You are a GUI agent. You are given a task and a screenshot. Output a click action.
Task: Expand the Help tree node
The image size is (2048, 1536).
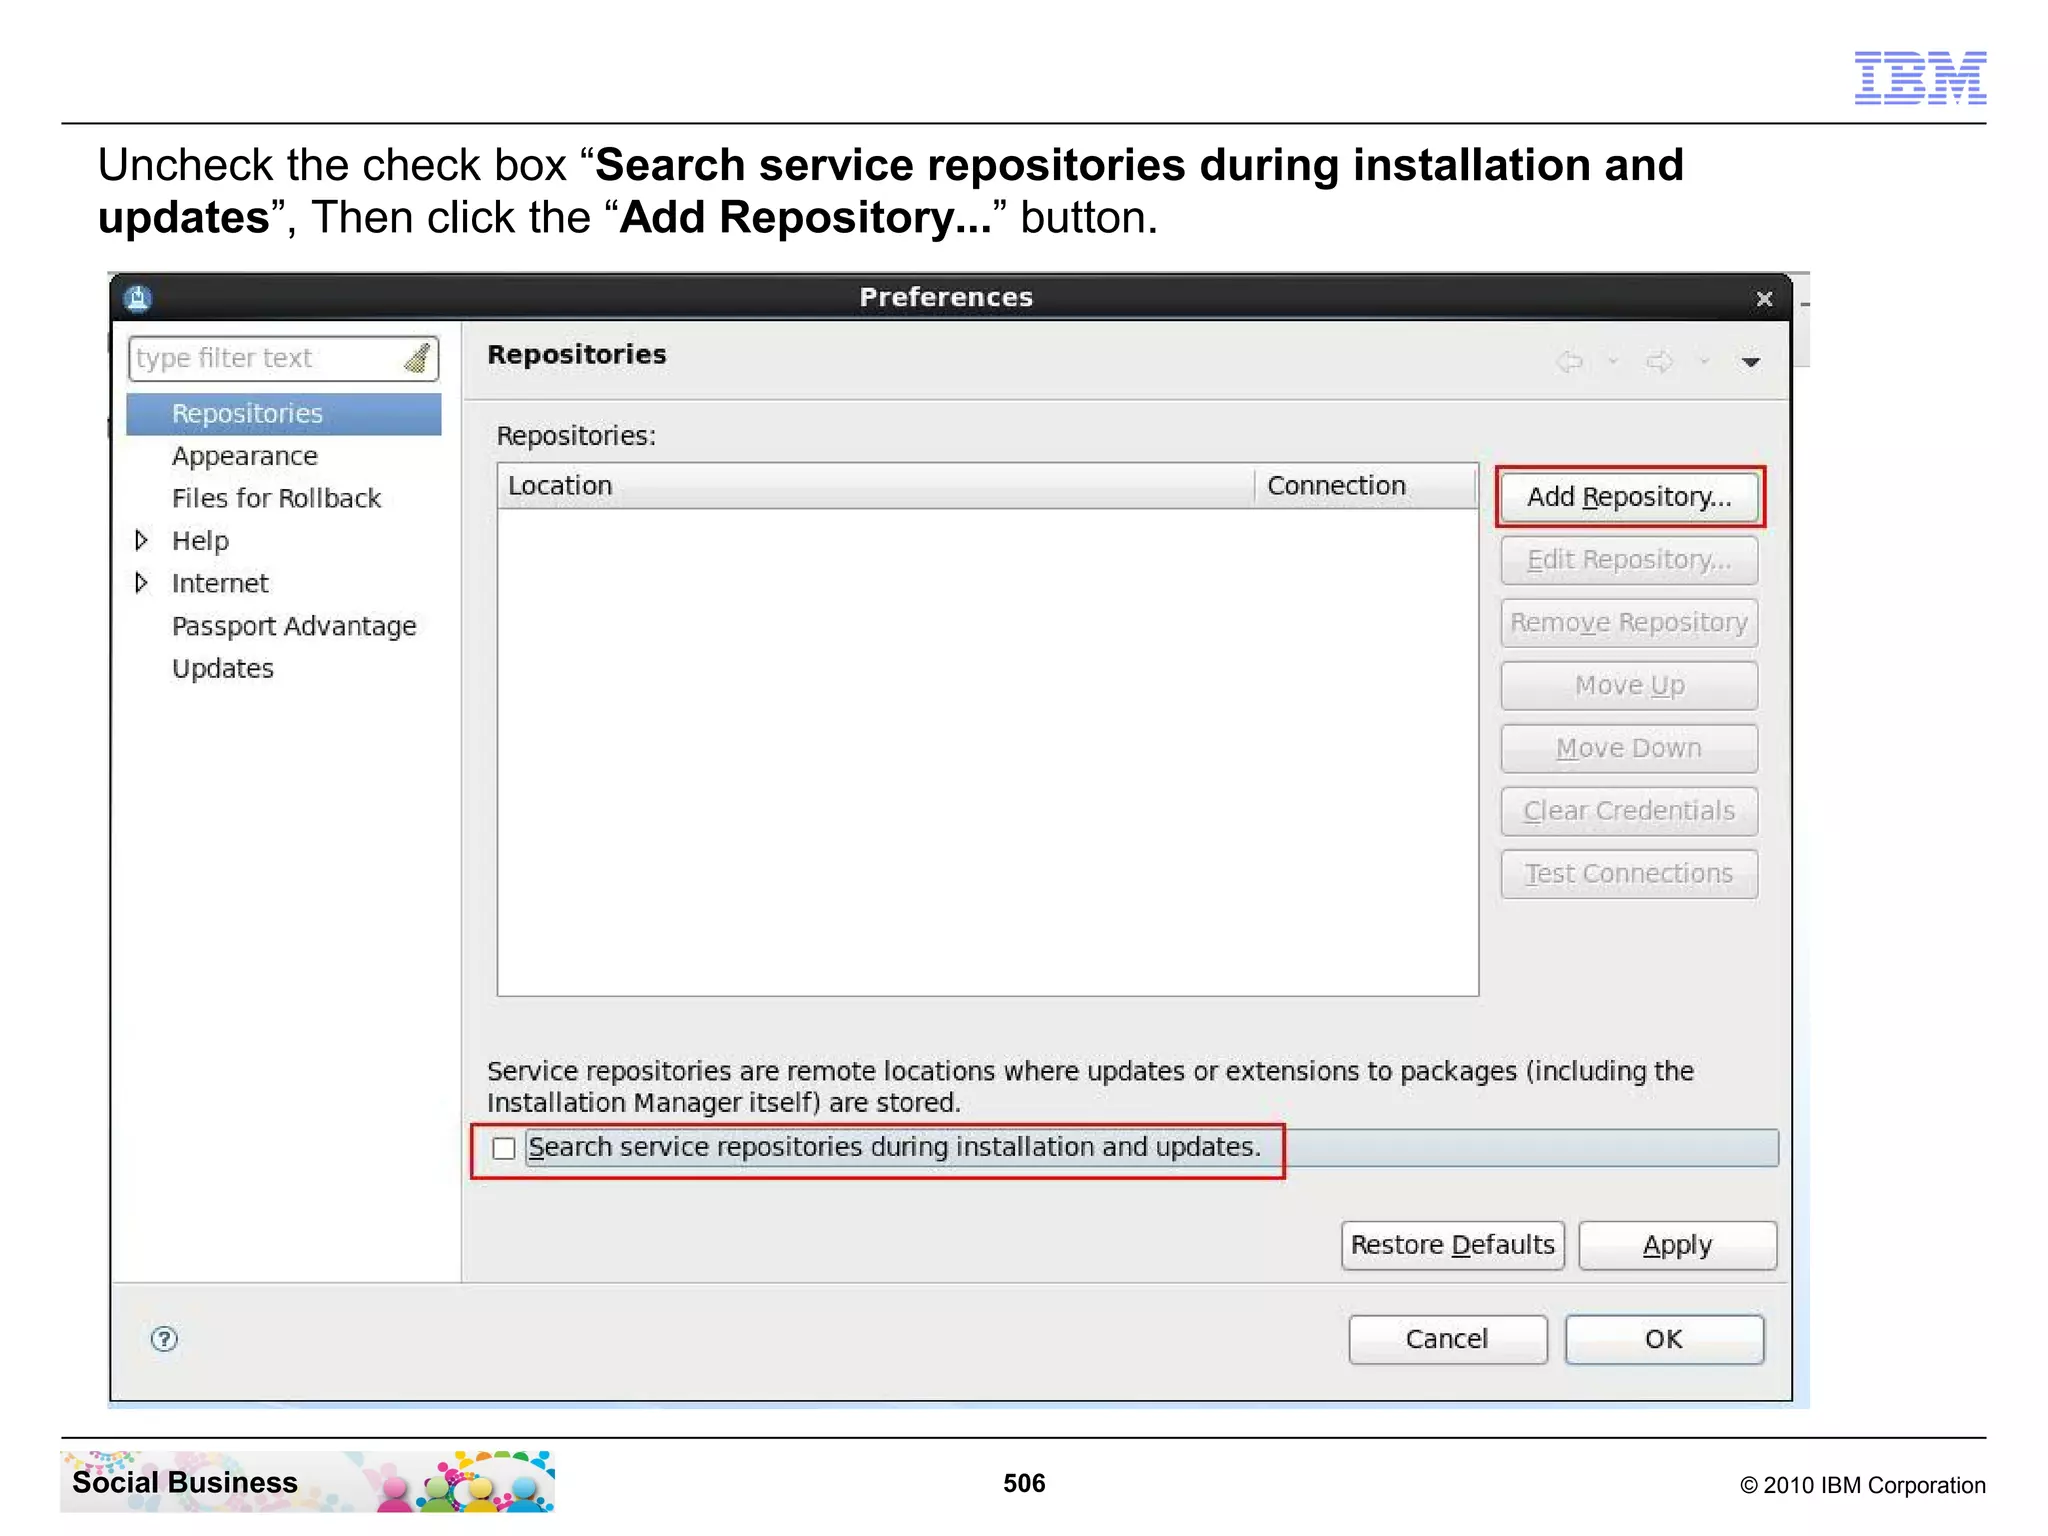141,540
